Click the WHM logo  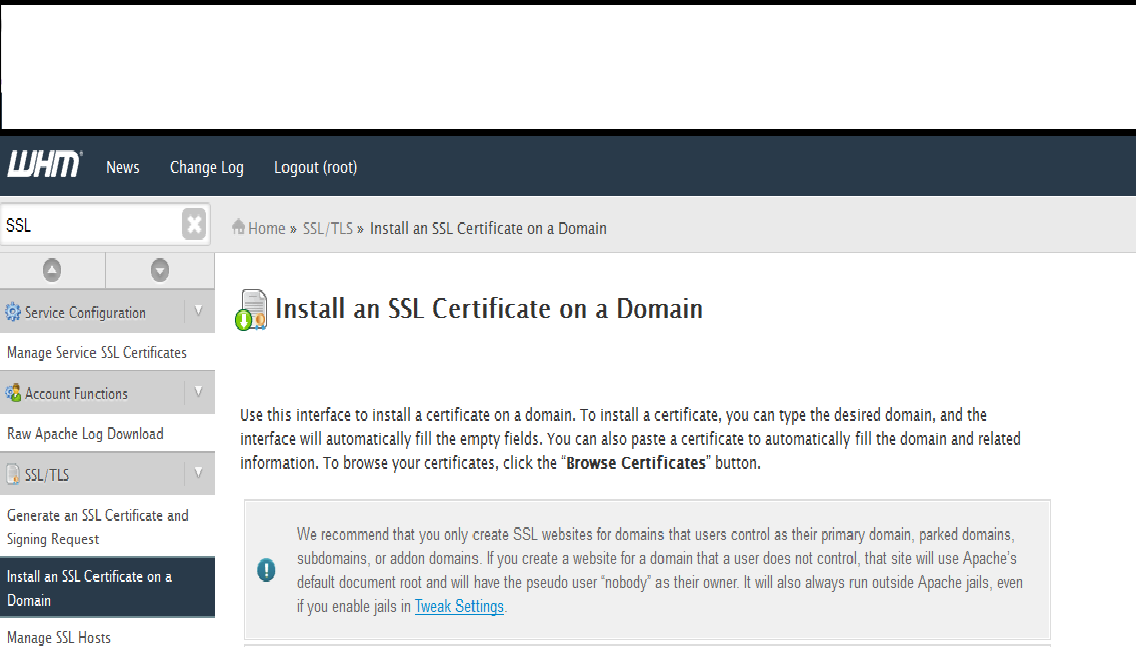pos(42,164)
